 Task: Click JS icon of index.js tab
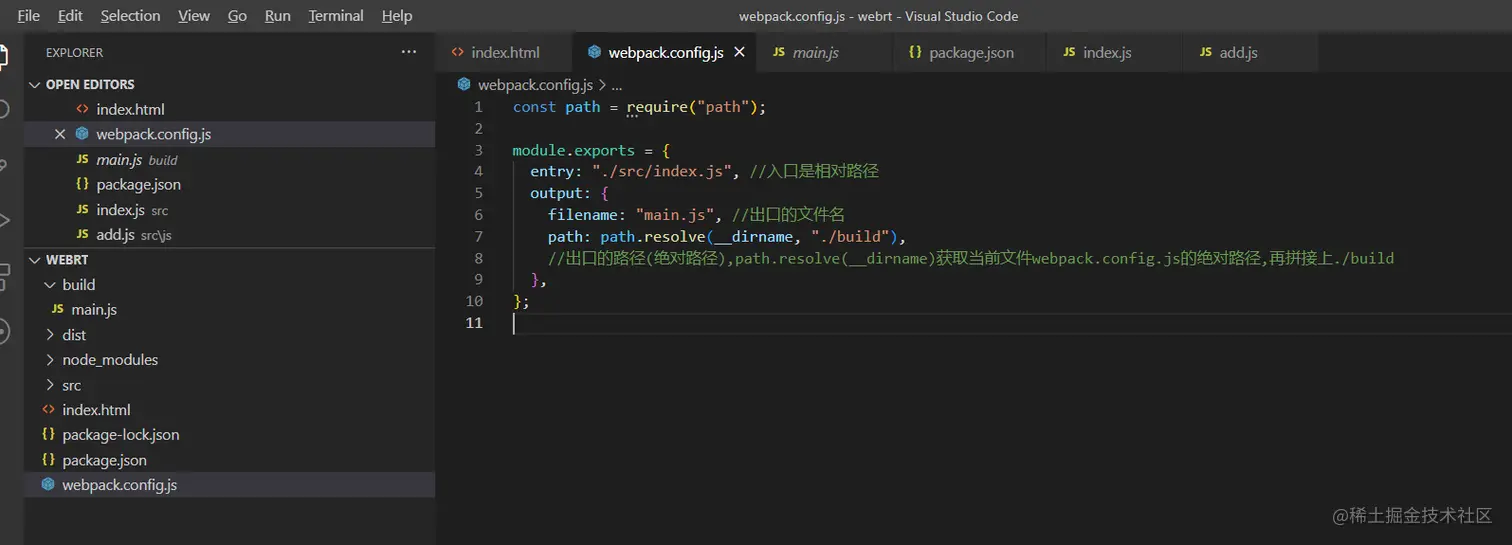pyautogui.click(x=1069, y=52)
